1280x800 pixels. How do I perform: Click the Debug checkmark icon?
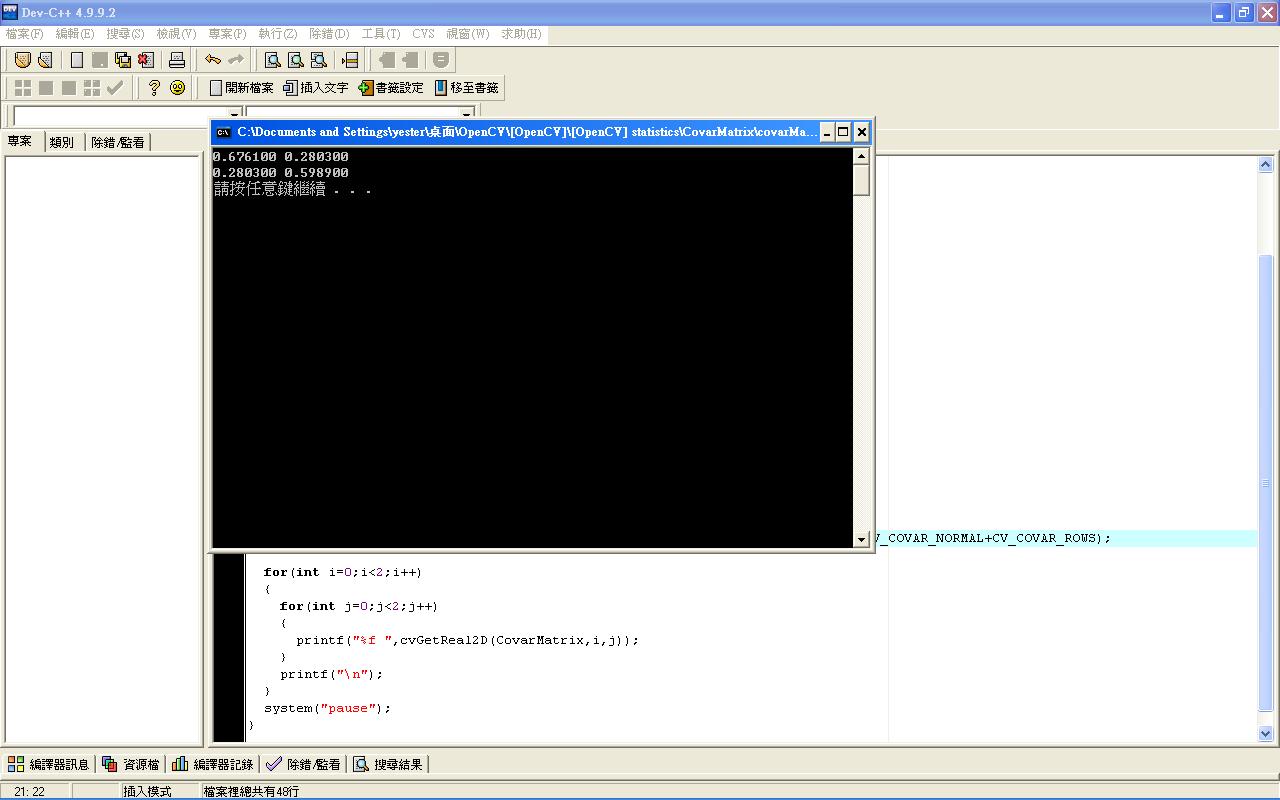click(x=115, y=88)
